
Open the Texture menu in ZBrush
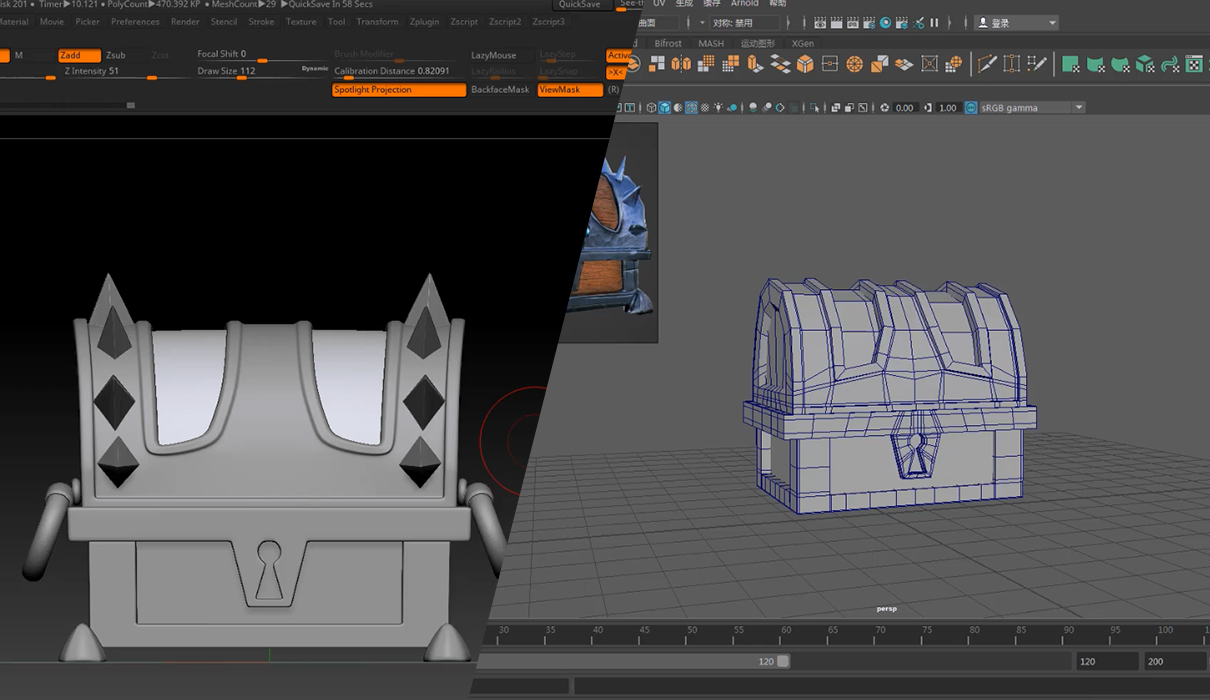pos(301,22)
